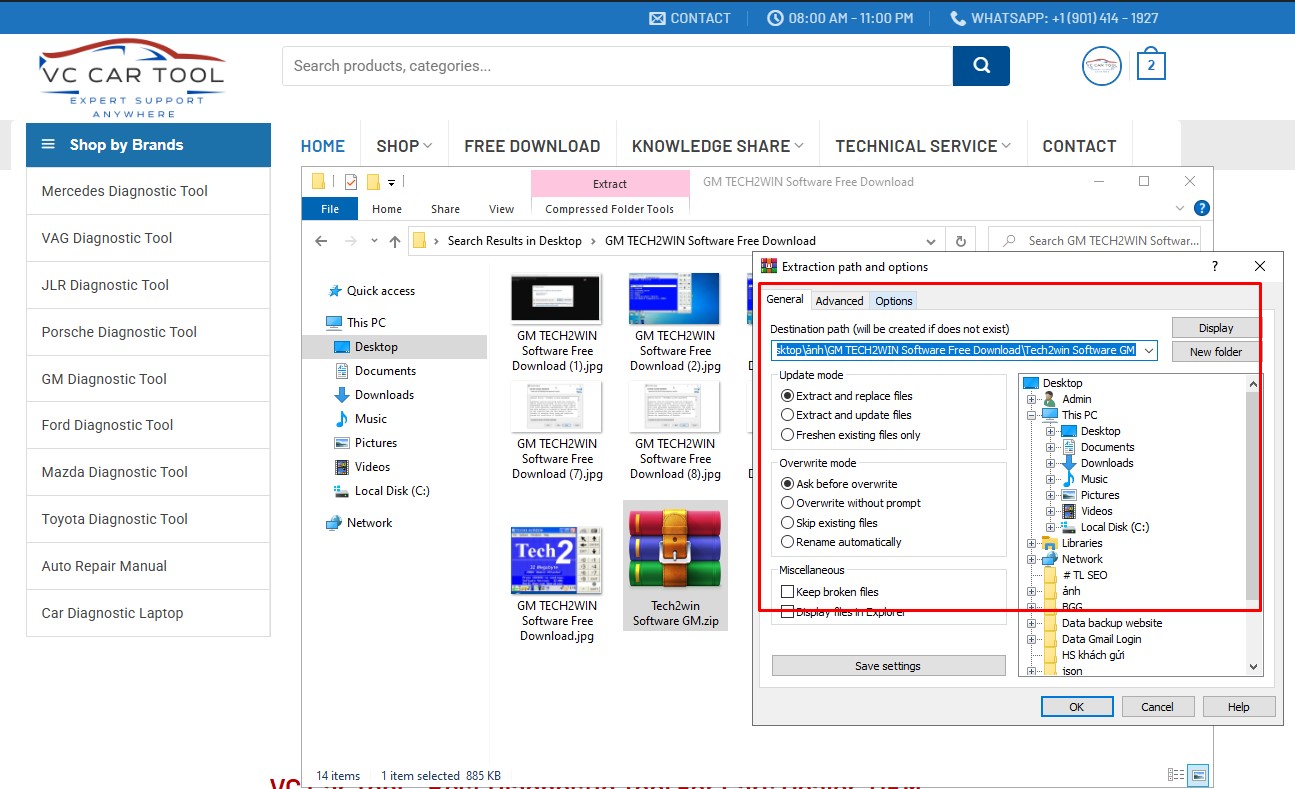The image size is (1295, 789).
Task: Click the Explorer help question mark icon
Action: point(1202,208)
